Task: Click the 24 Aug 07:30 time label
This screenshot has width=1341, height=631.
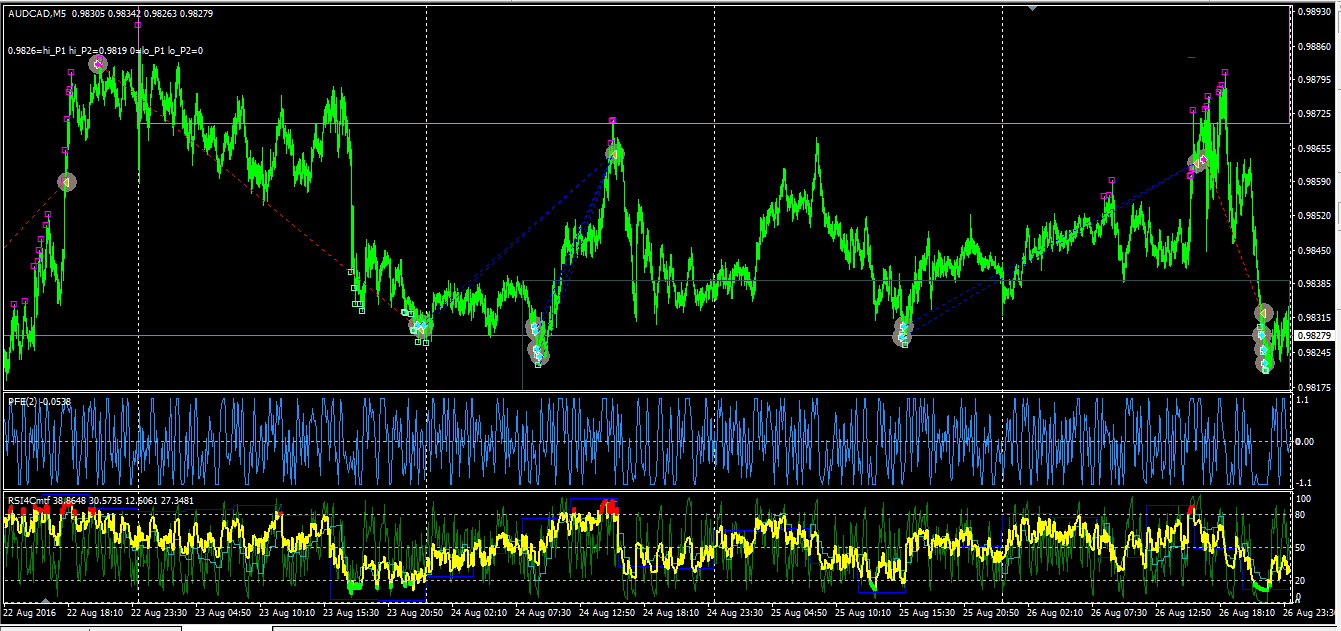Action: pos(545,612)
